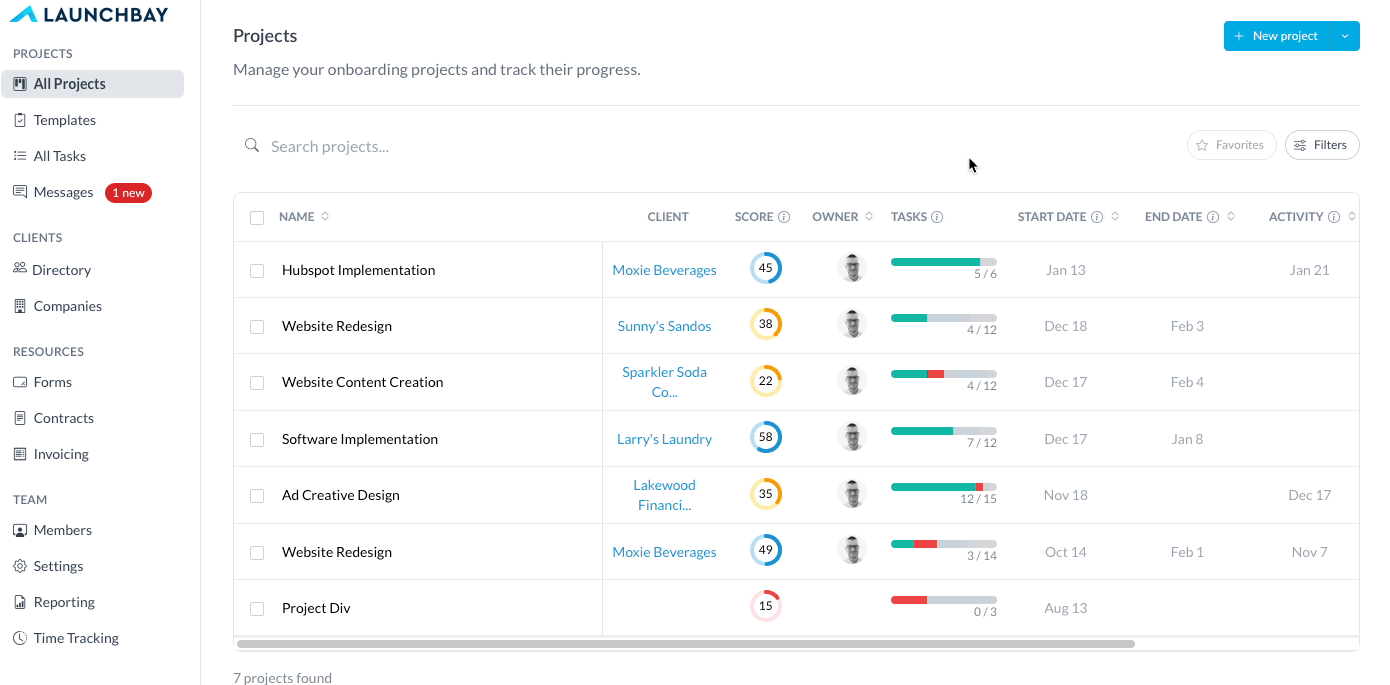The width and height of the screenshot is (1390, 685).
Task: Check the Ad Creative Design checkbox
Action: click(257, 496)
